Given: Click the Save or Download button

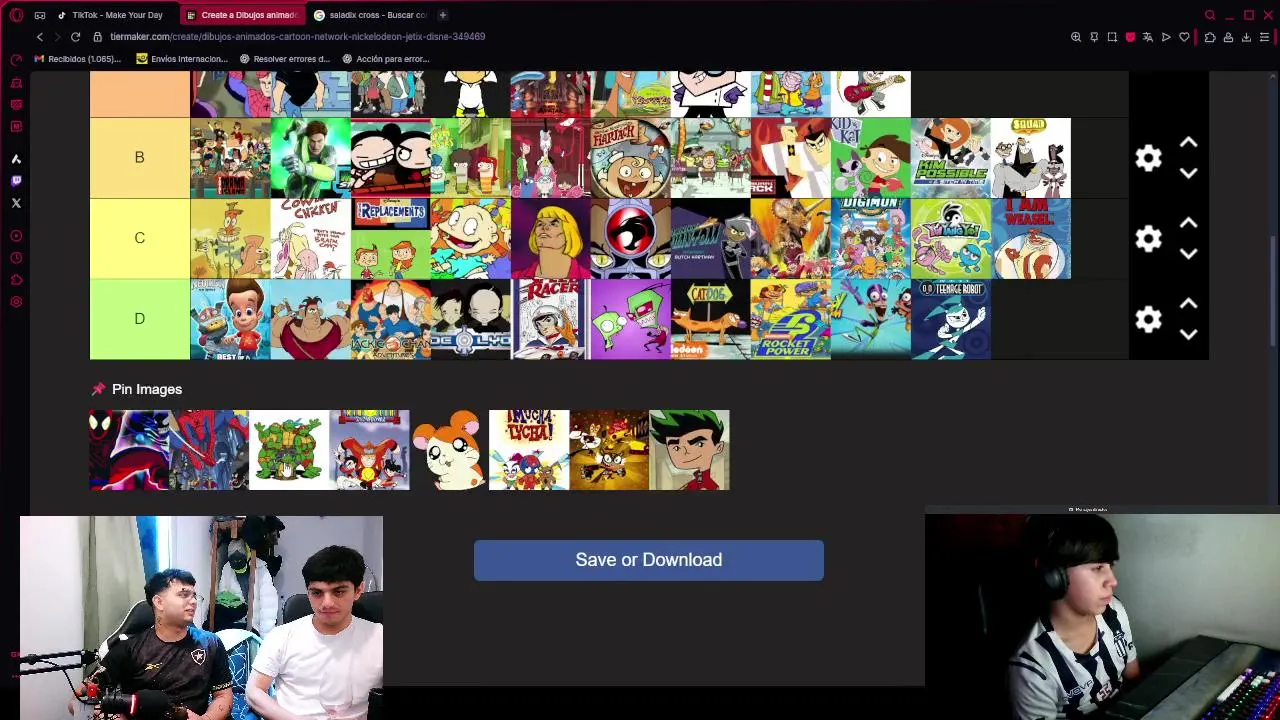Looking at the screenshot, I should (x=649, y=560).
